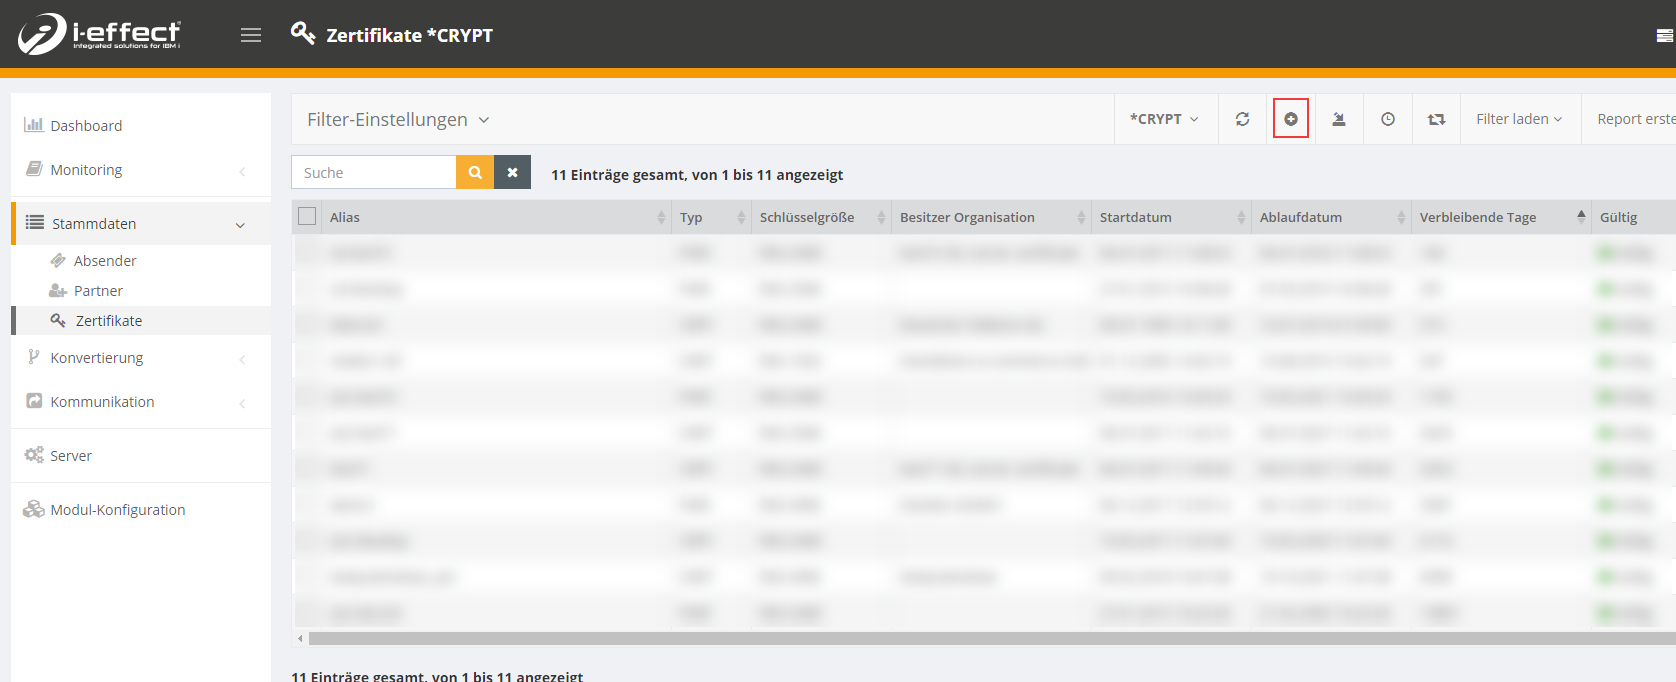
Task: Check the select-all checkbox in table header
Action: (x=307, y=216)
